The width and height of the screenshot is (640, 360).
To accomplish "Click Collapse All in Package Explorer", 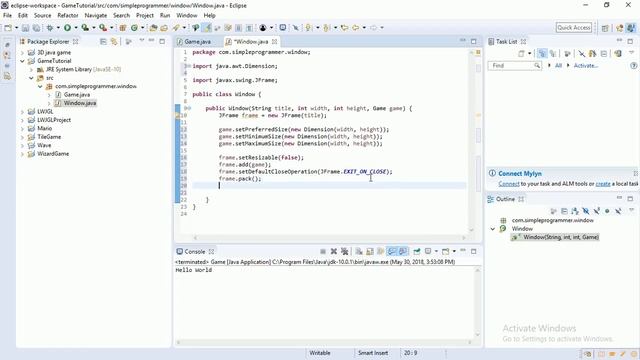I will pyautogui.click(x=103, y=42).
